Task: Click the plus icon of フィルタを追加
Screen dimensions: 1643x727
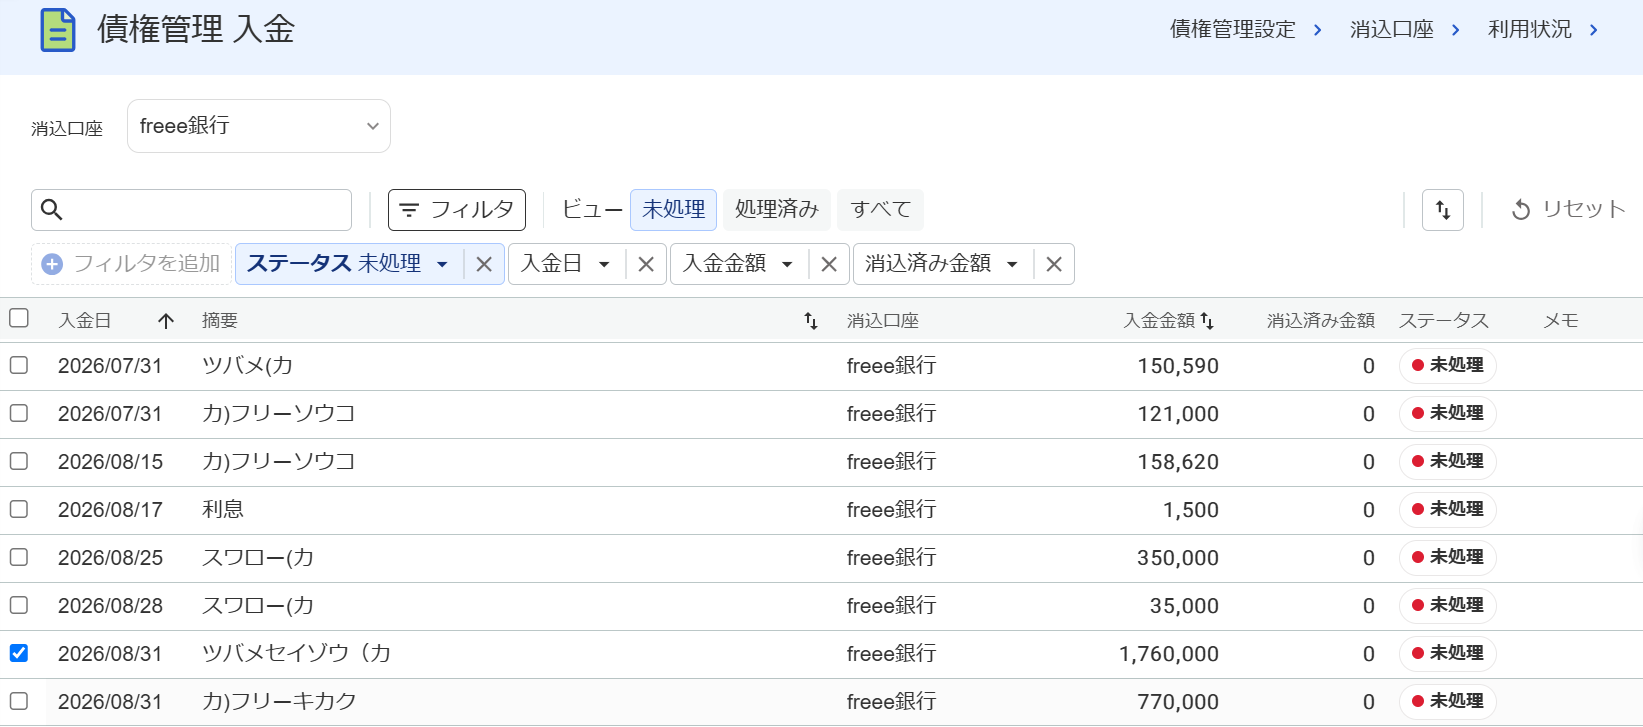Action: [x=52, y=264]
